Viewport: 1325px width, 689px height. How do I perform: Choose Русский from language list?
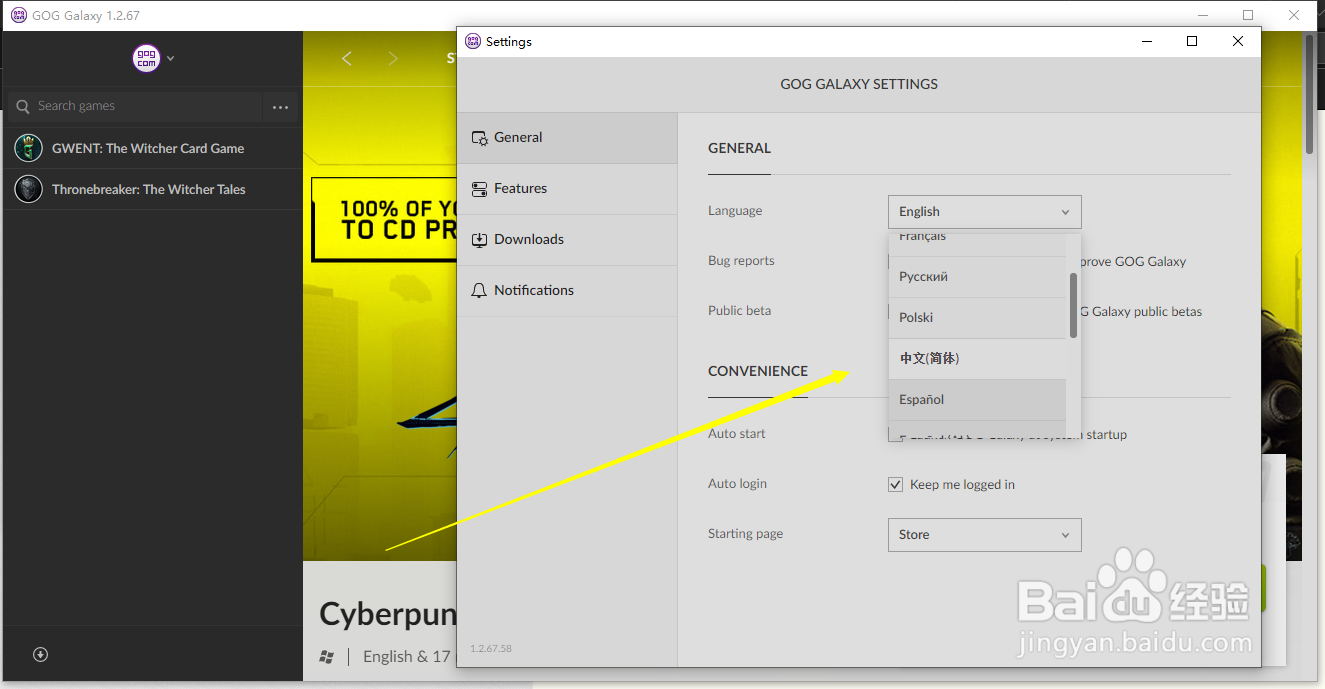[x=977, y=277]
